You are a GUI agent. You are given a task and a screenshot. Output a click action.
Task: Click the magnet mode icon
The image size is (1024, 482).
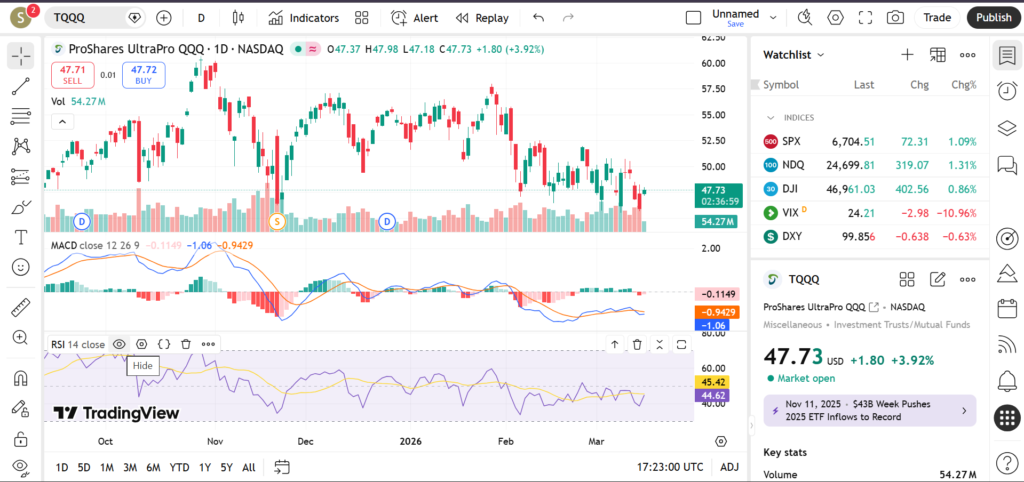(20, 379)
